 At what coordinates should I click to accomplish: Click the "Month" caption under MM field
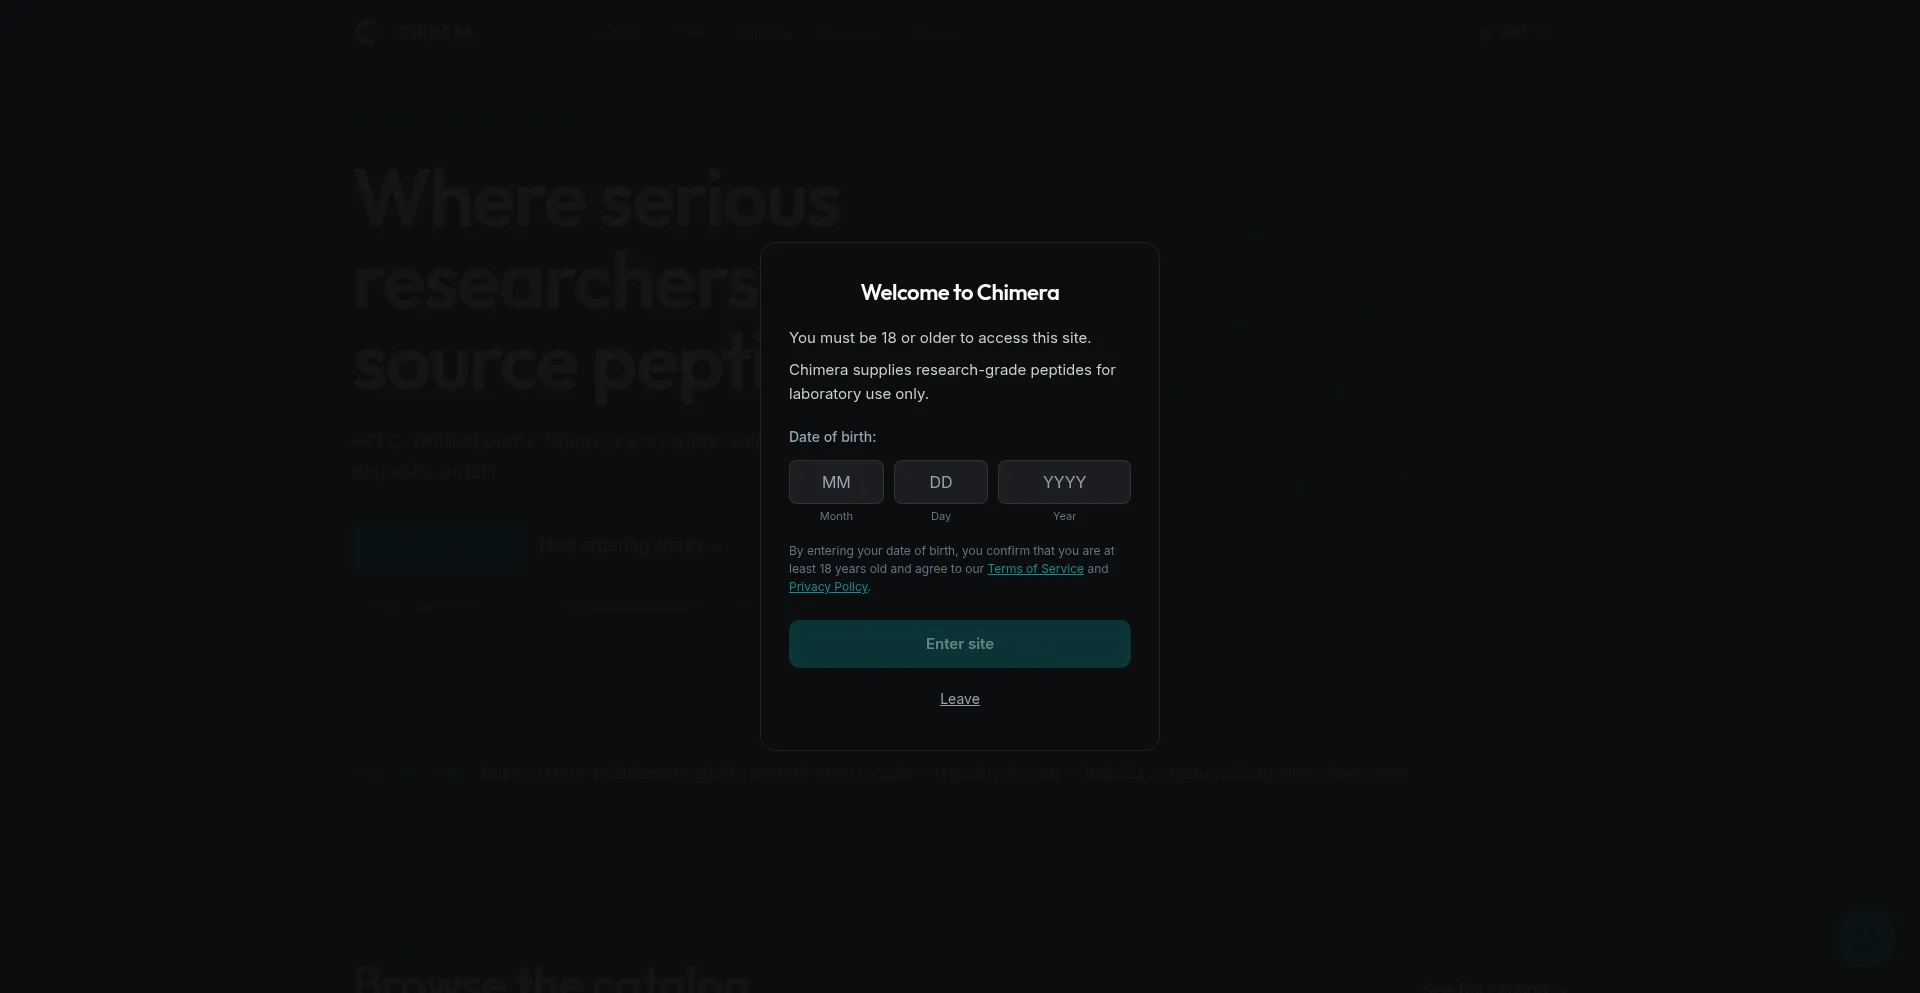pos(836,516)
